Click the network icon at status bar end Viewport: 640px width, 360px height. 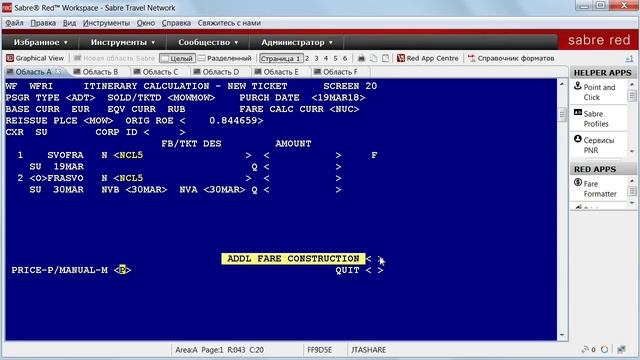click(x=622, y=350)
